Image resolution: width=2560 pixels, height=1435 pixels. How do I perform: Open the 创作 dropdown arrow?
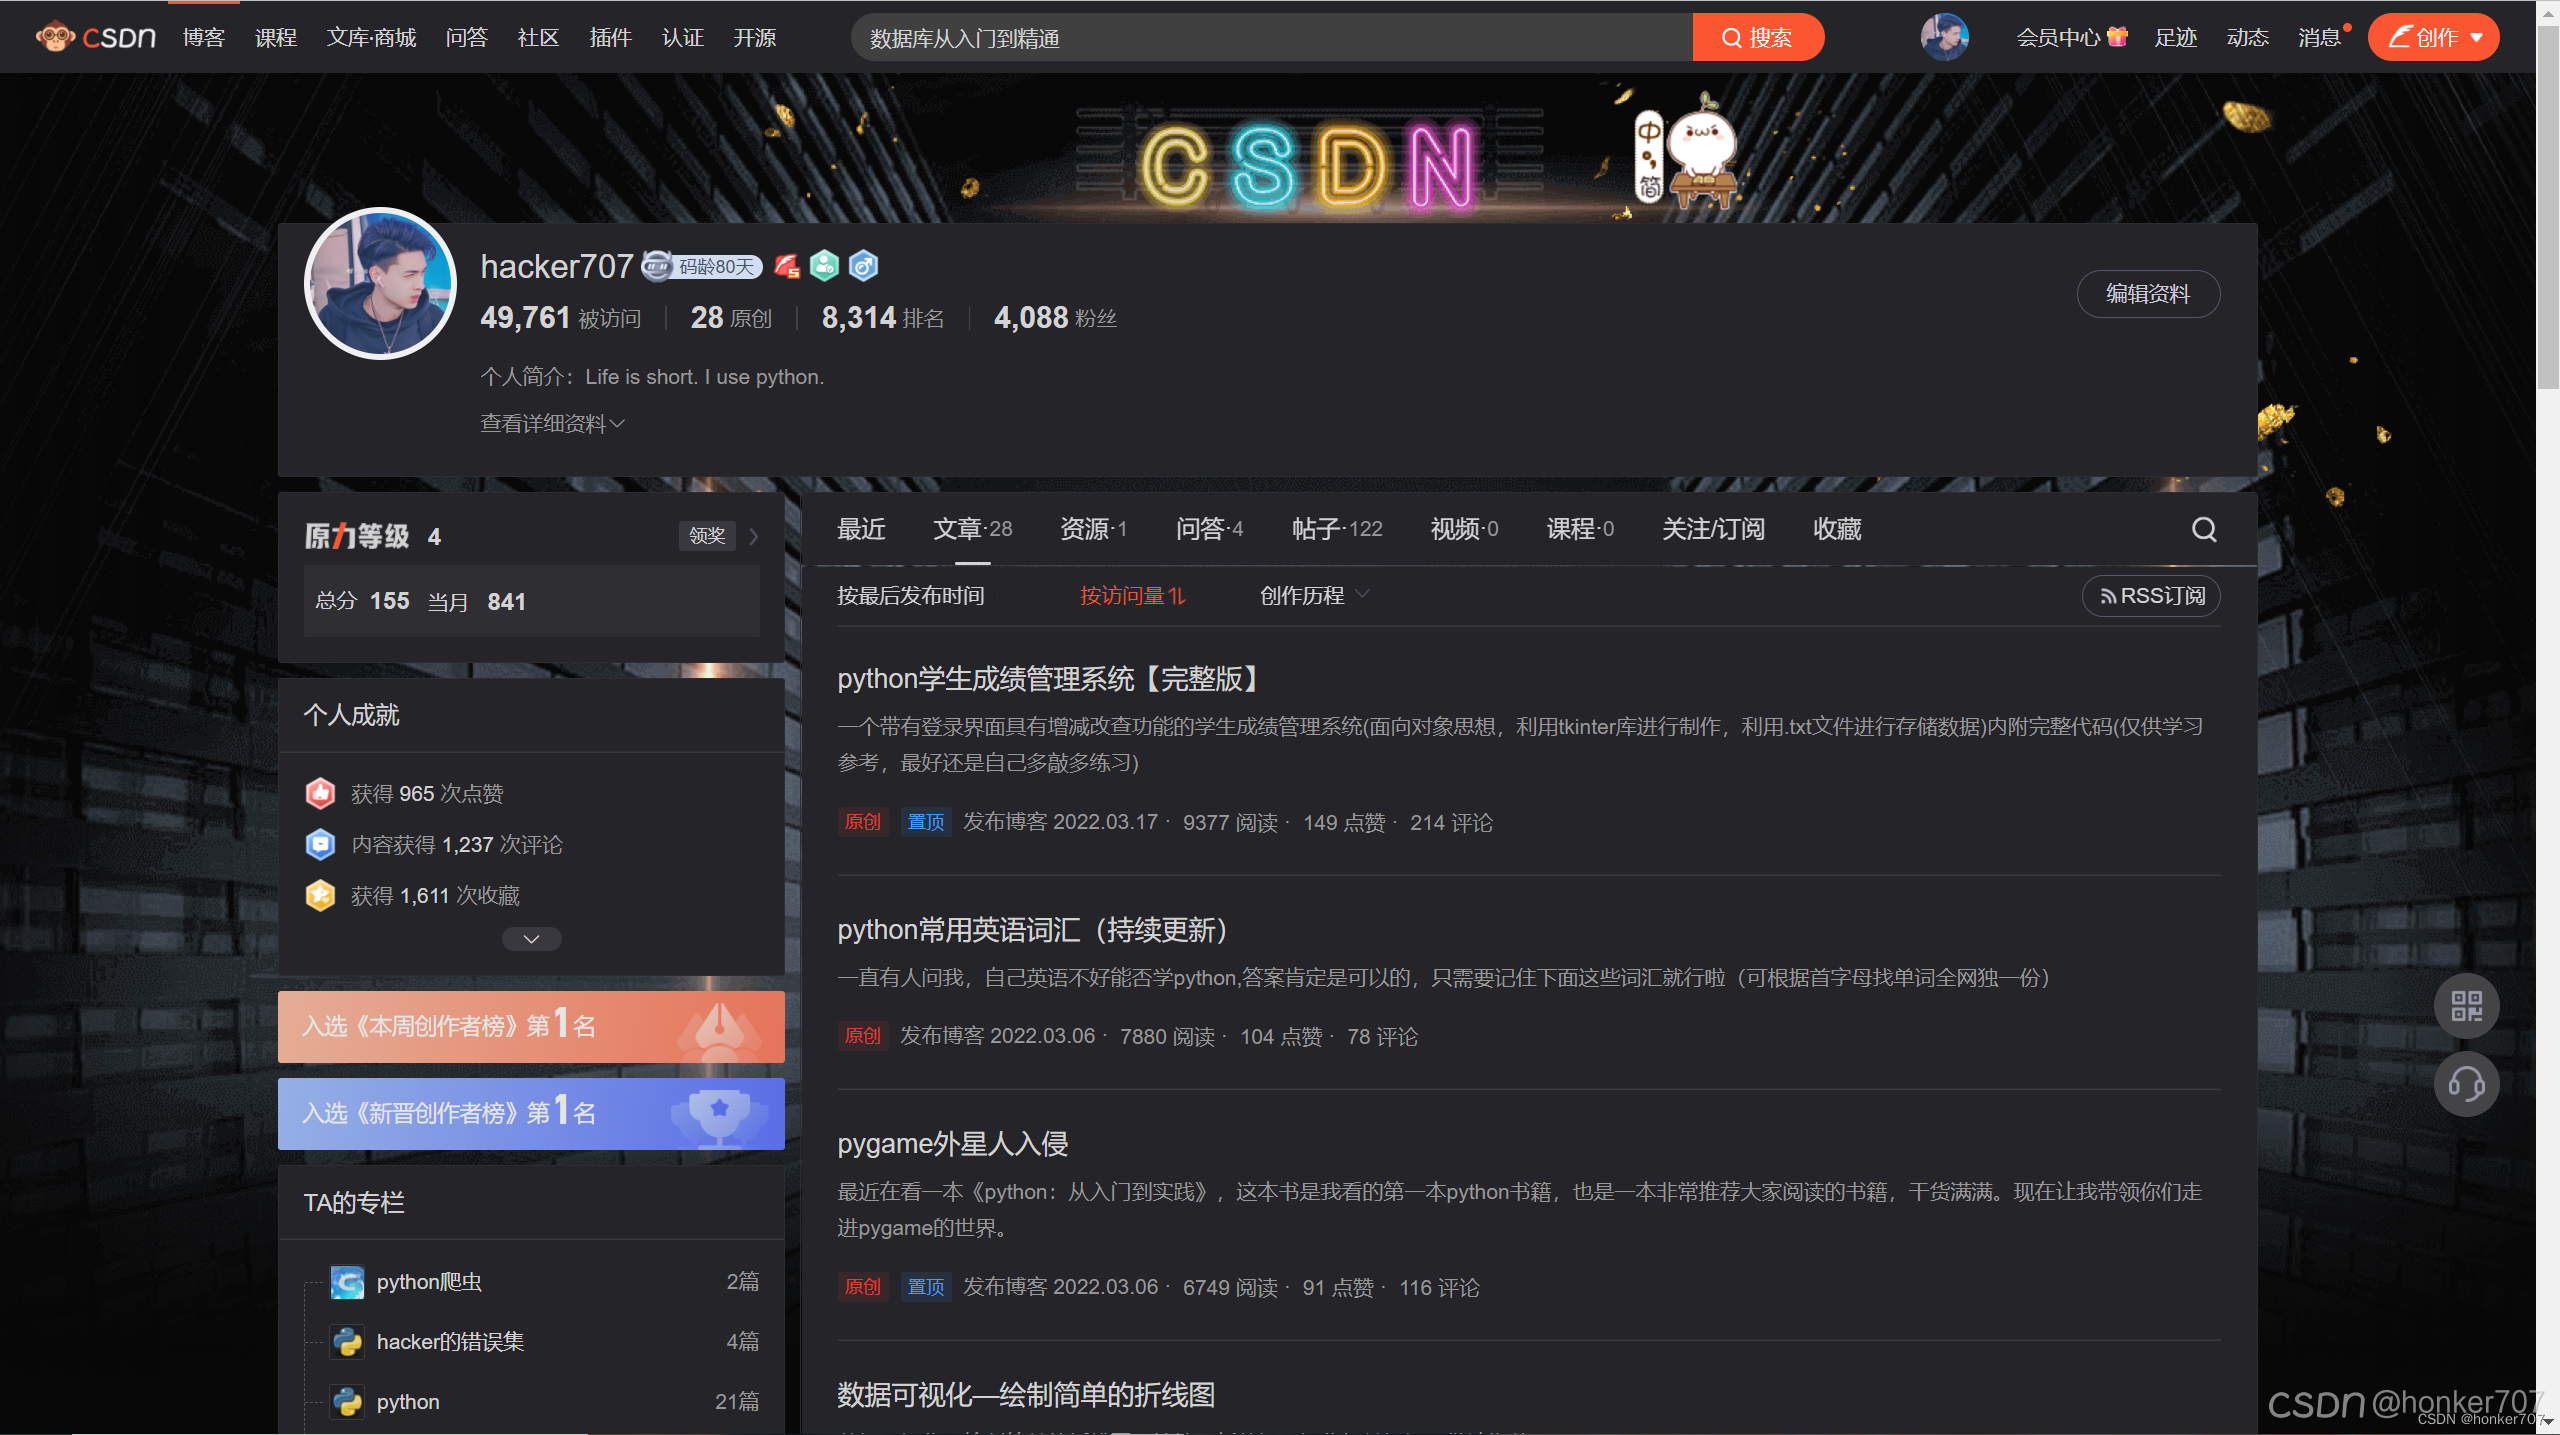point(2477,38)
